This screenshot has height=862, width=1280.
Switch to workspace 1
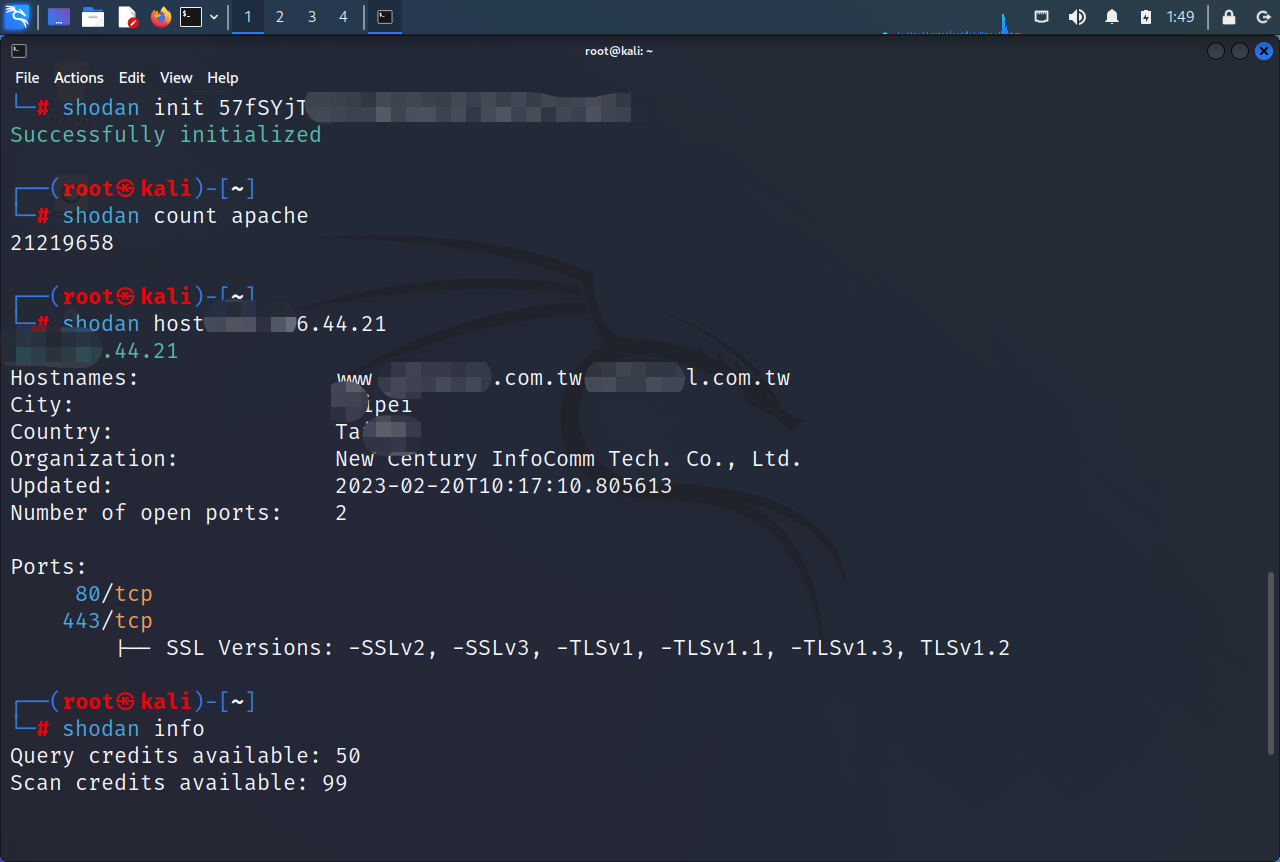[x=248, y=17]
